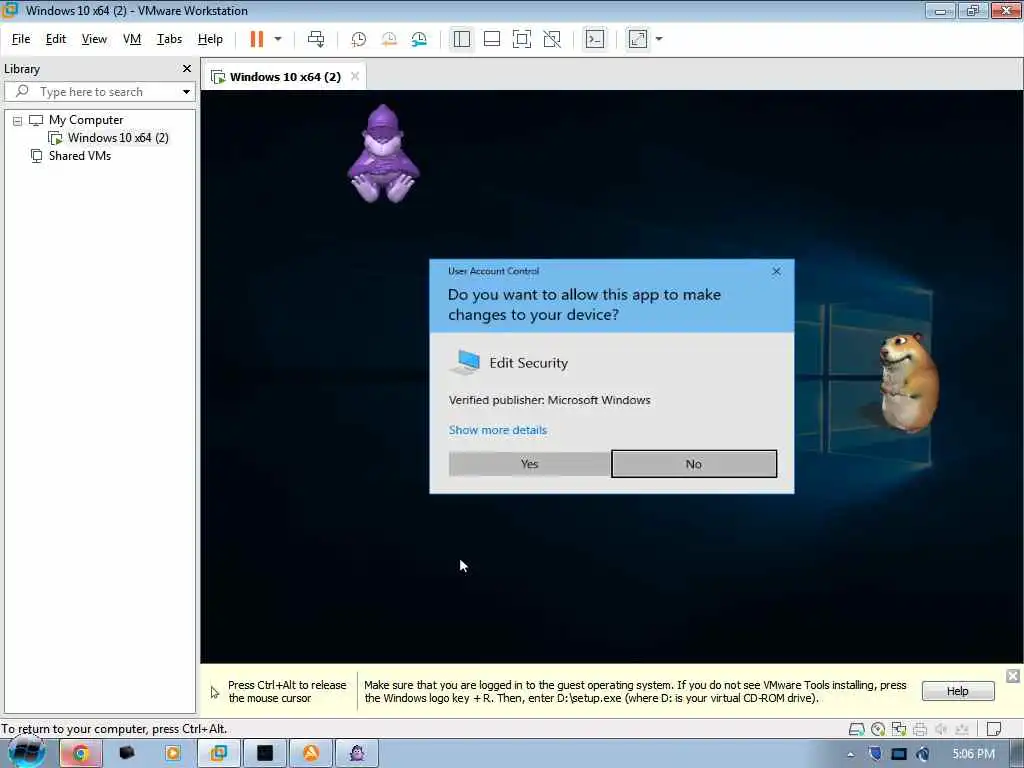
Task: Open the orange Avast taskbar icon
Action: pyautogui.click(x=311, y=754)
